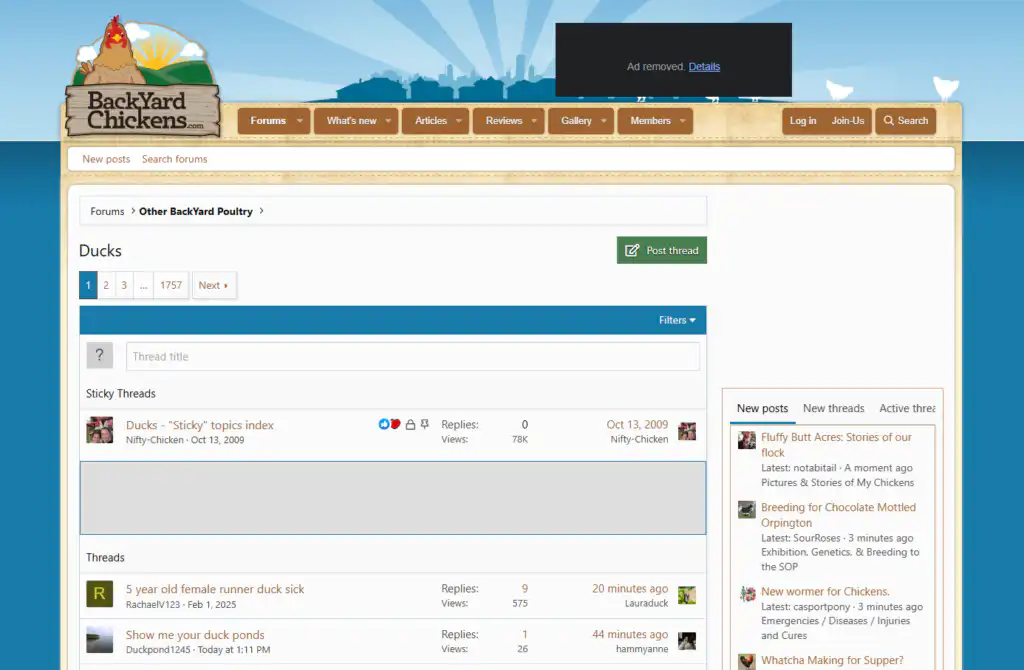Open the Filters dropdown

point(677,320)
